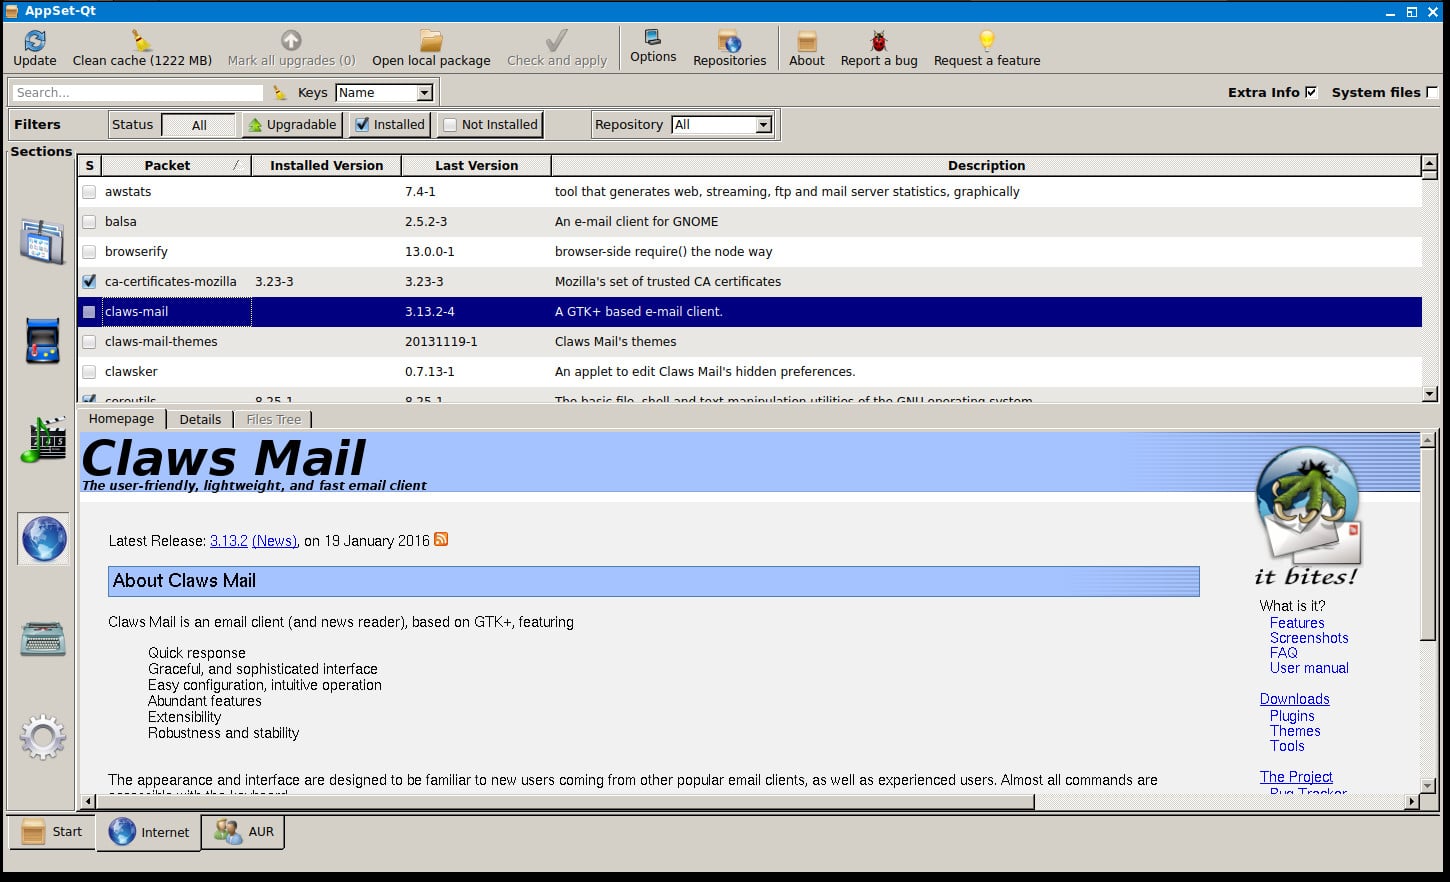Image resolution: width=1450 pixels, height=882 pixels.
Task: Follow the 3.13.2 release link
Action: tap(228, 541)
